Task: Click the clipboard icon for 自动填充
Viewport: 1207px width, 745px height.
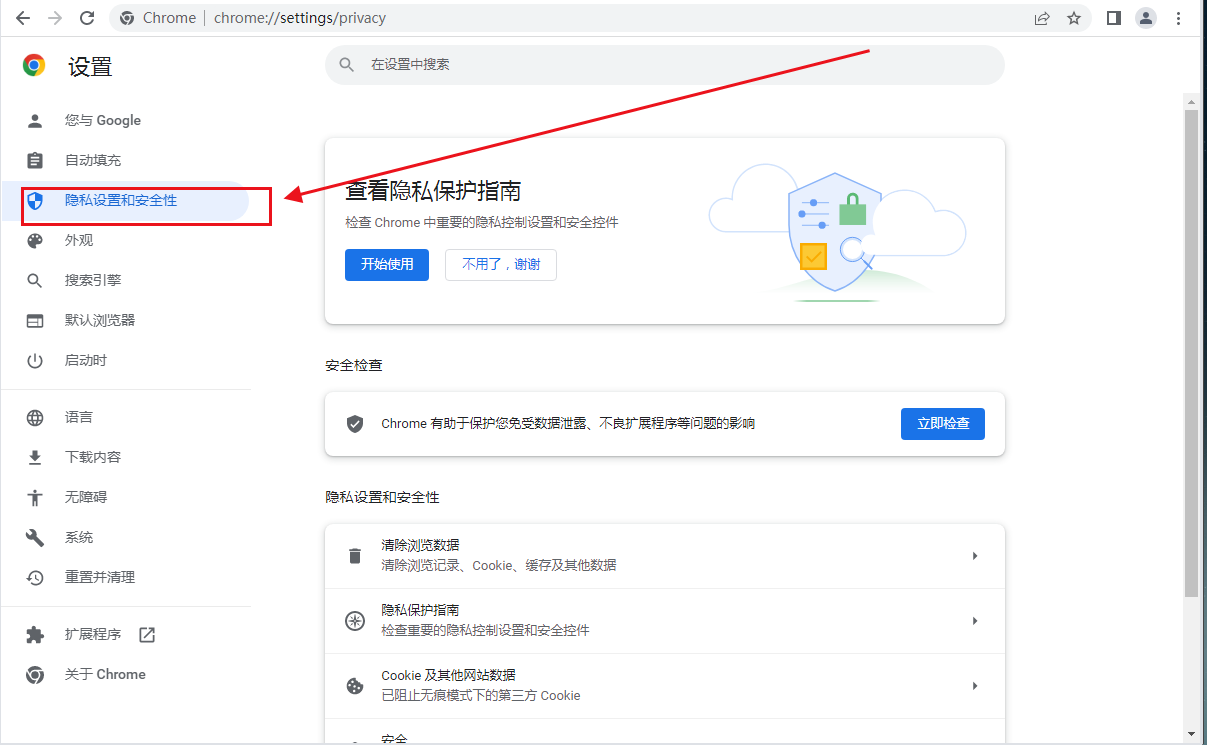Action: [35, 161]
